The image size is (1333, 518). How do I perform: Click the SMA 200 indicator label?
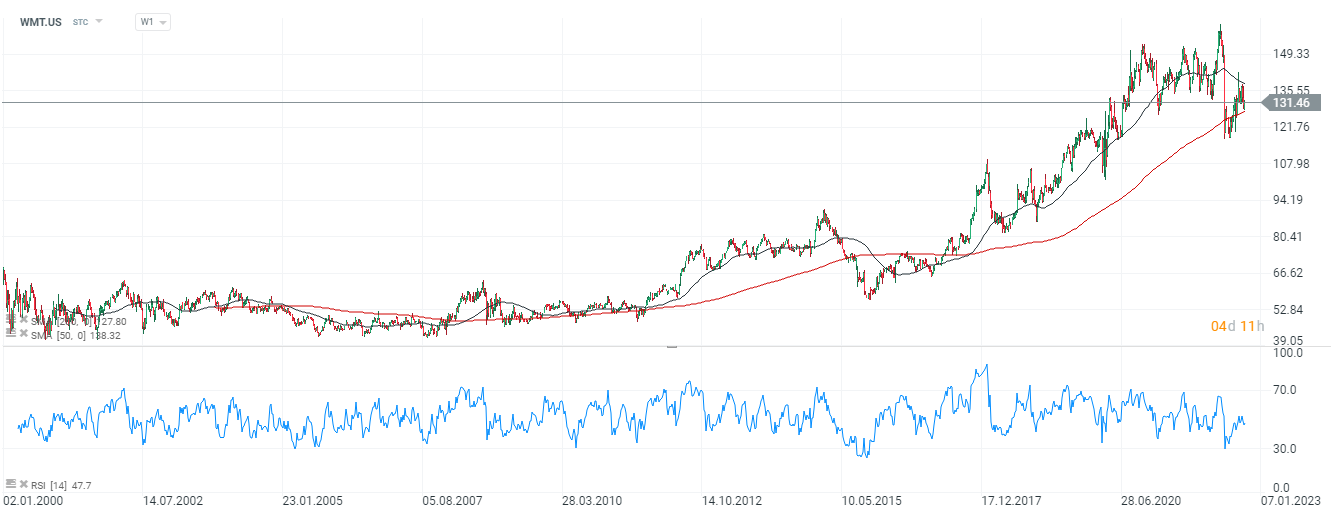click(x=70, y=321)
